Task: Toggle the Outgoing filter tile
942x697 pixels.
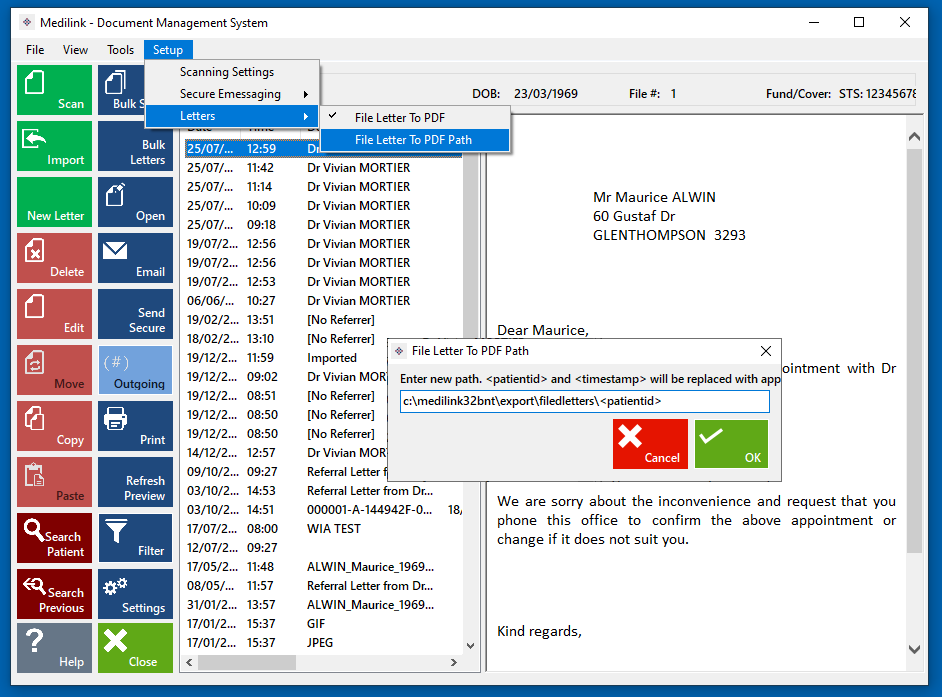Action: [135, 370]
